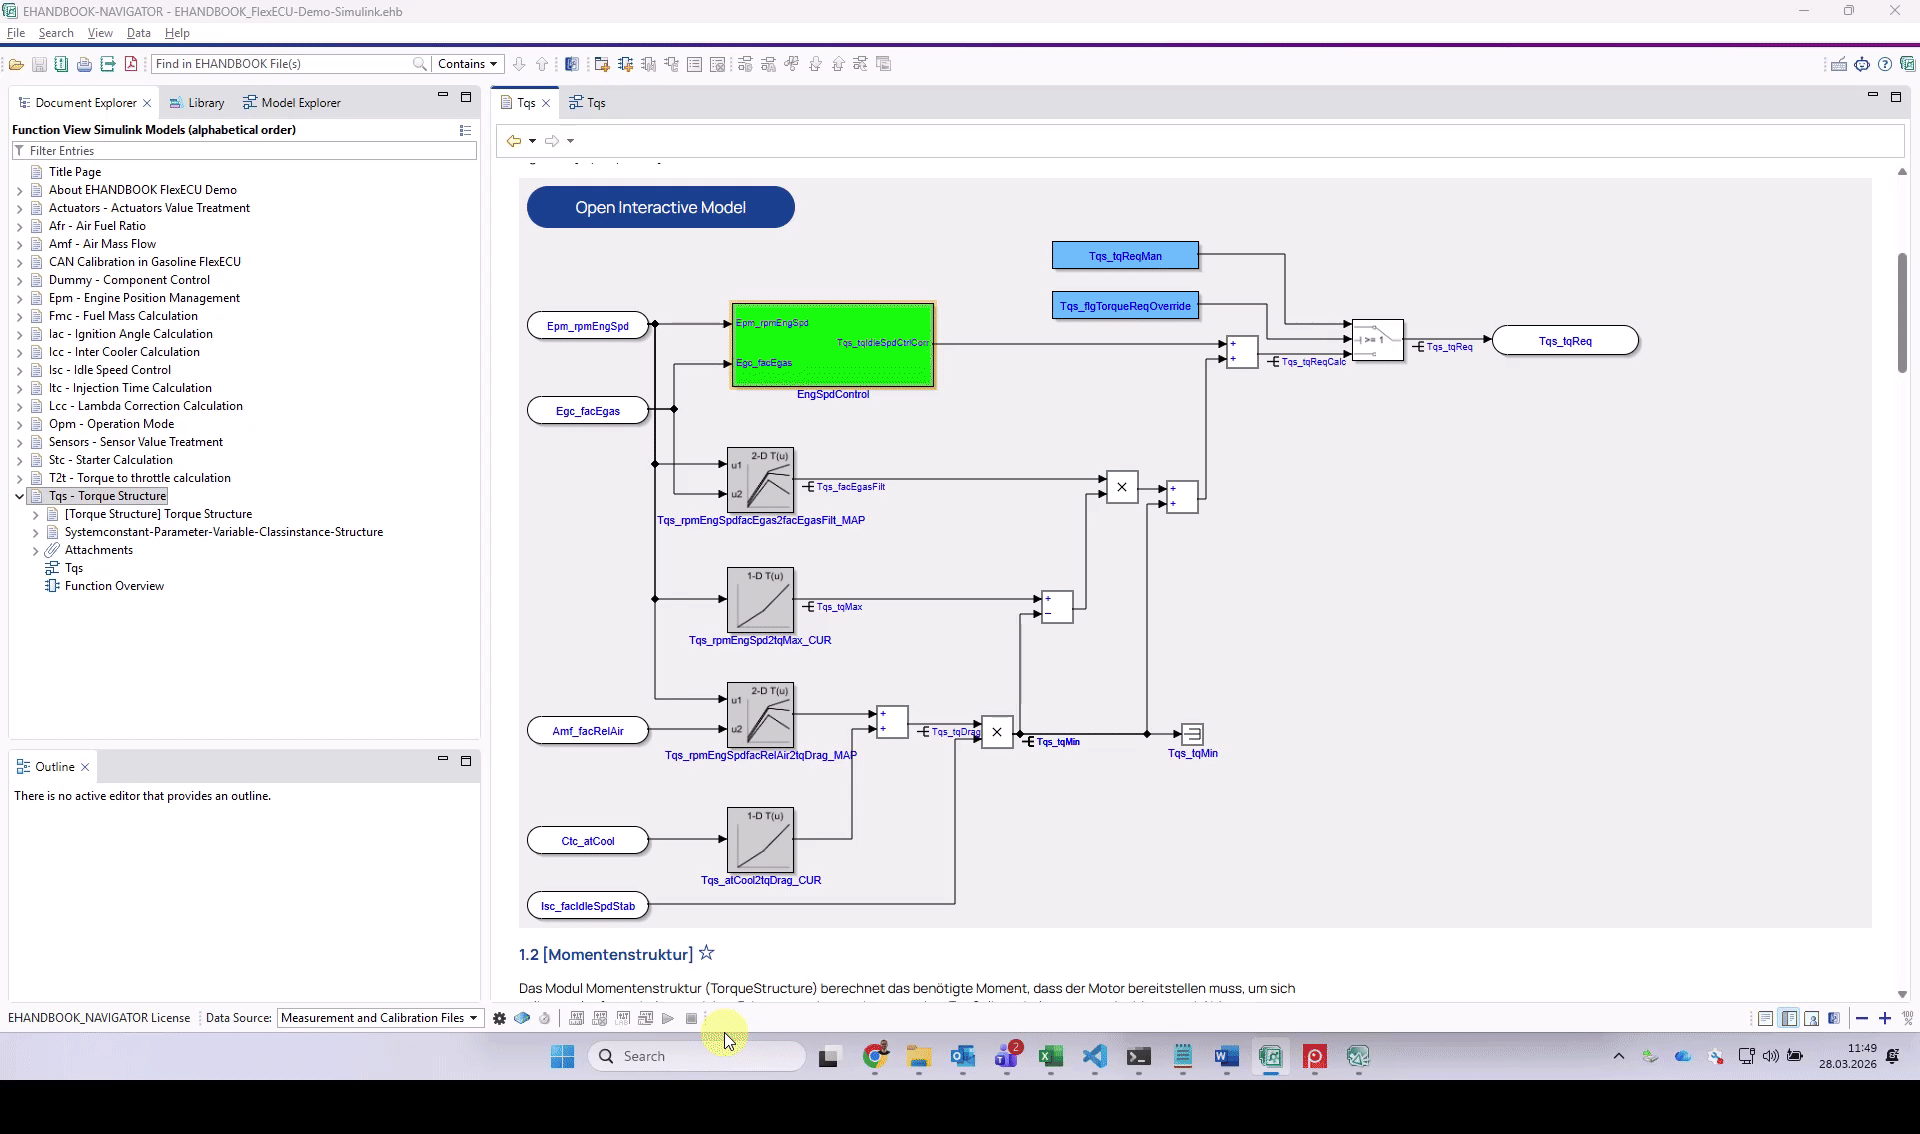
Task: Open the print document icon
Action: click(x=85, y=63)
